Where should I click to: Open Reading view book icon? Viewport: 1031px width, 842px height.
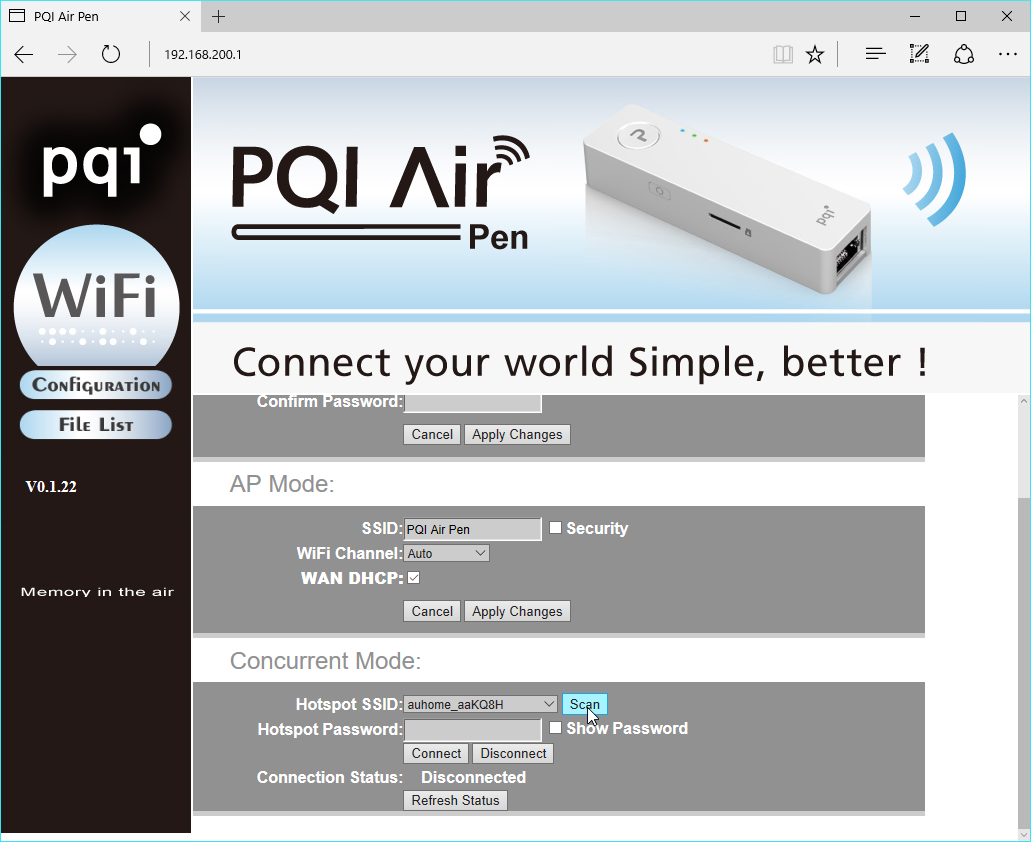click(782, 55)
